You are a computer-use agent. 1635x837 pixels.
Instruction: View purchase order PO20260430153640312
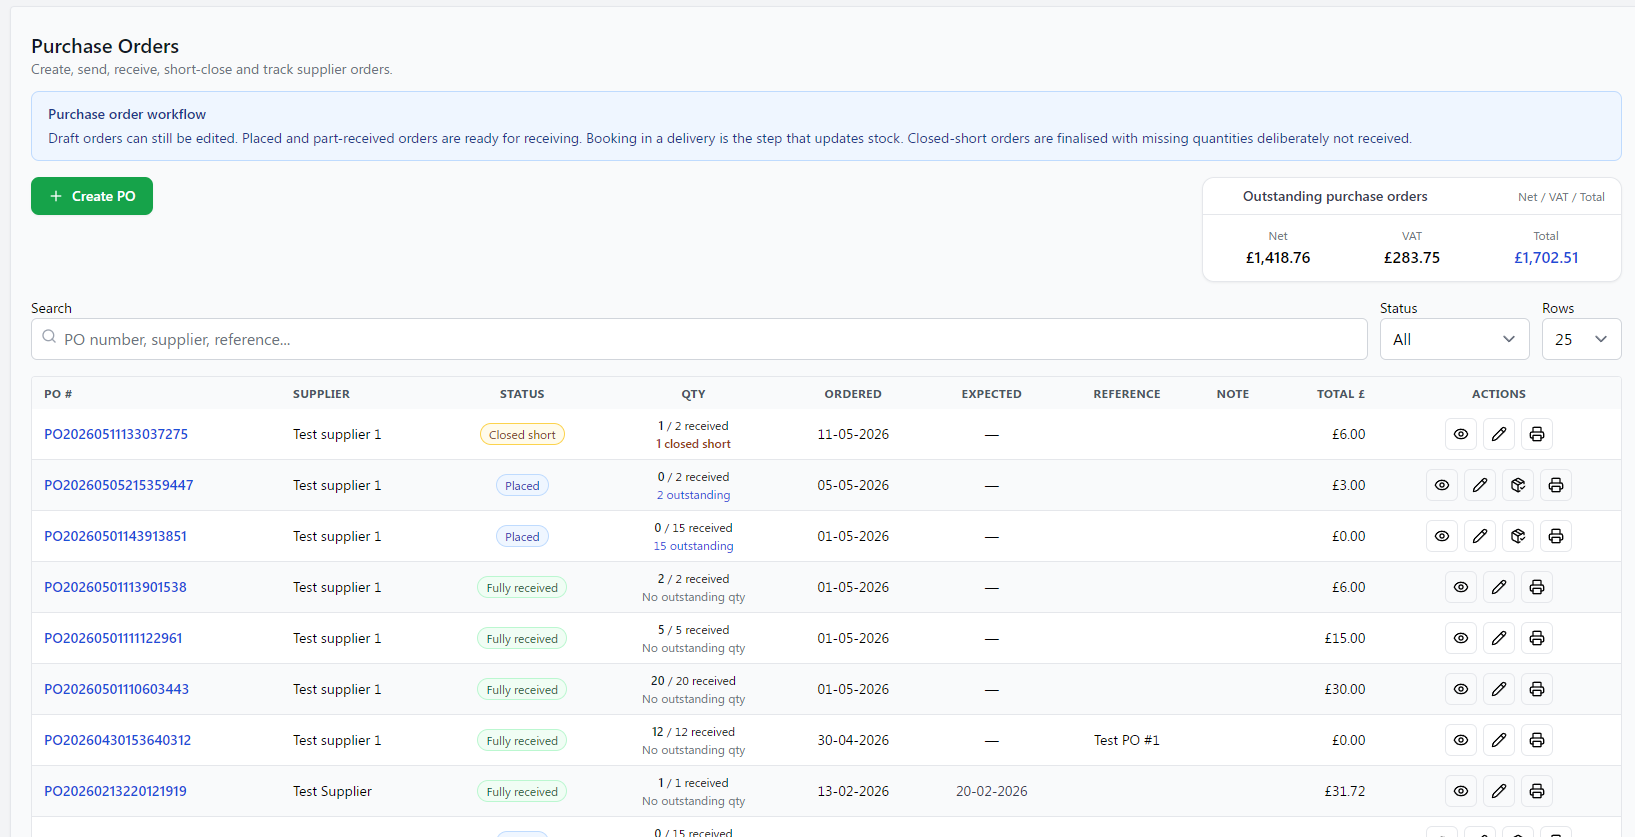[x=1461, y=740]
